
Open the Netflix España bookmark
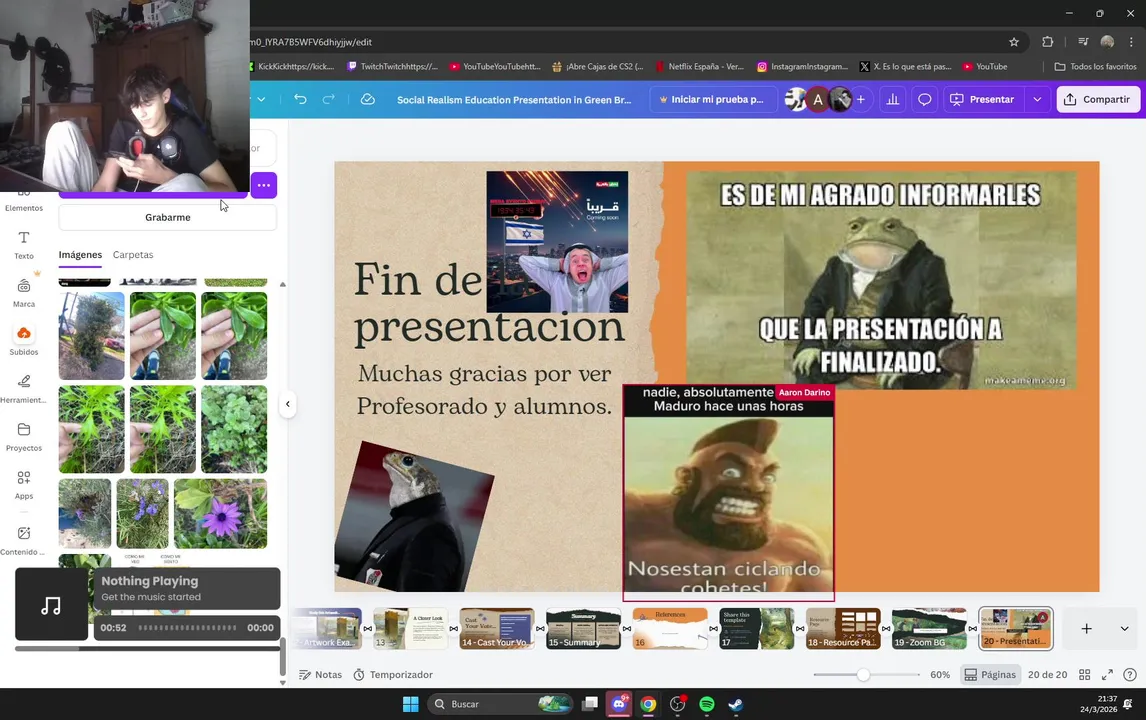click(699, 67)
